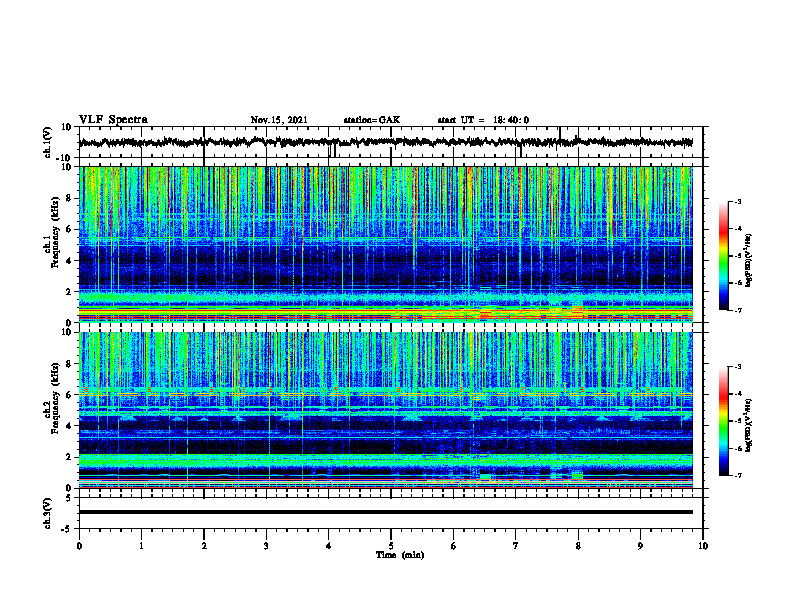Screen dimensions: 792x612
Task: Click the "ch.3(V)" axis label
Action: pyautogui.click(x=48, y=513)
